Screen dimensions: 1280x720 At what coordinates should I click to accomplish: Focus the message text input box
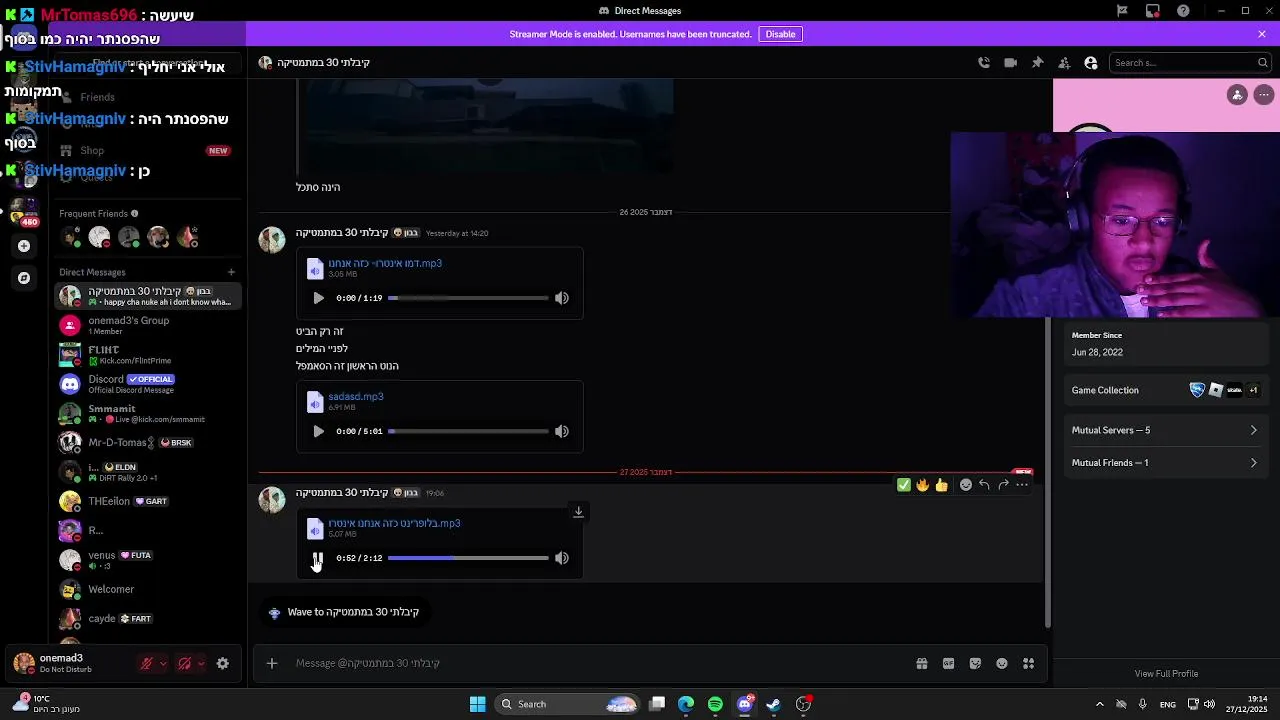click(600, 663)
